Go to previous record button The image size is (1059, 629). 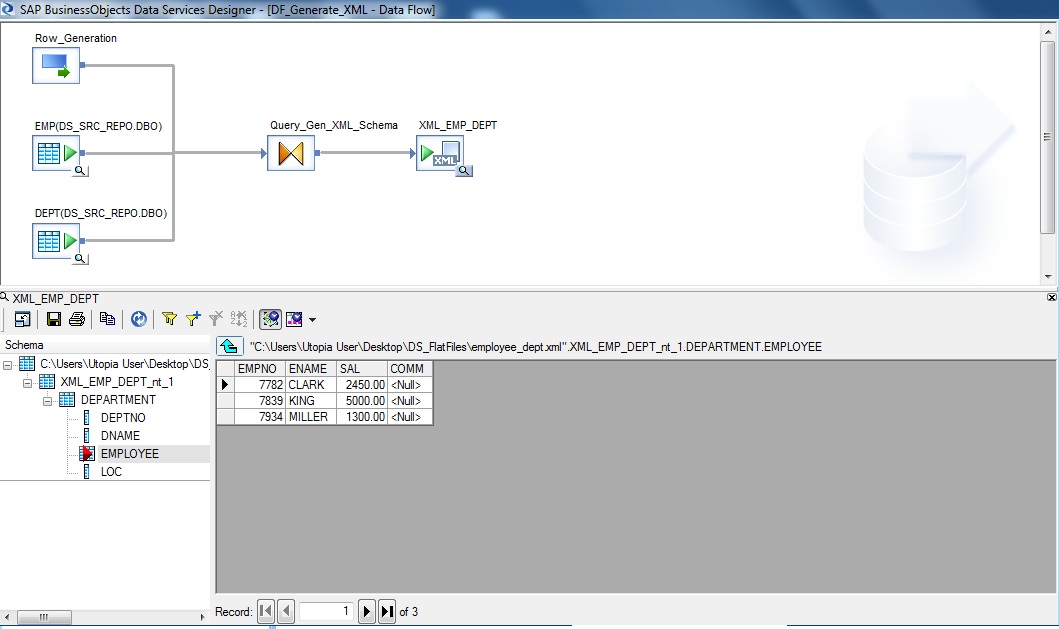click(286, 611)
